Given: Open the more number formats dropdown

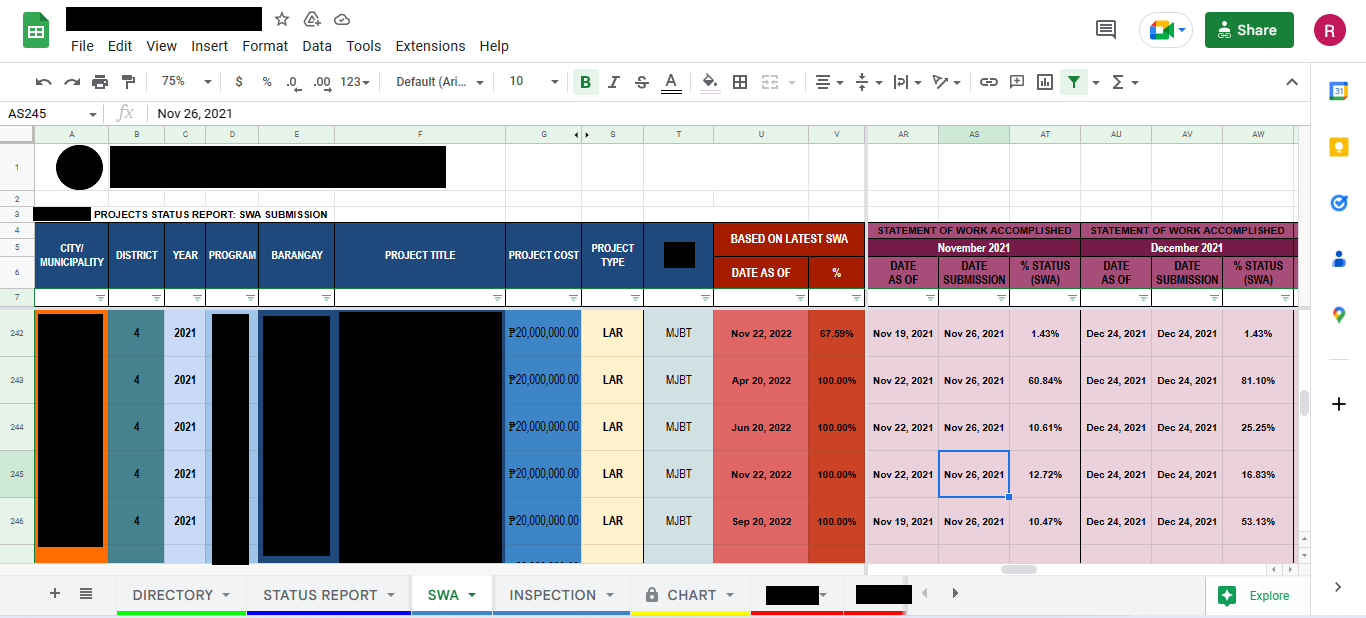Looking at the screenshot, I should [x=355, y=82].
